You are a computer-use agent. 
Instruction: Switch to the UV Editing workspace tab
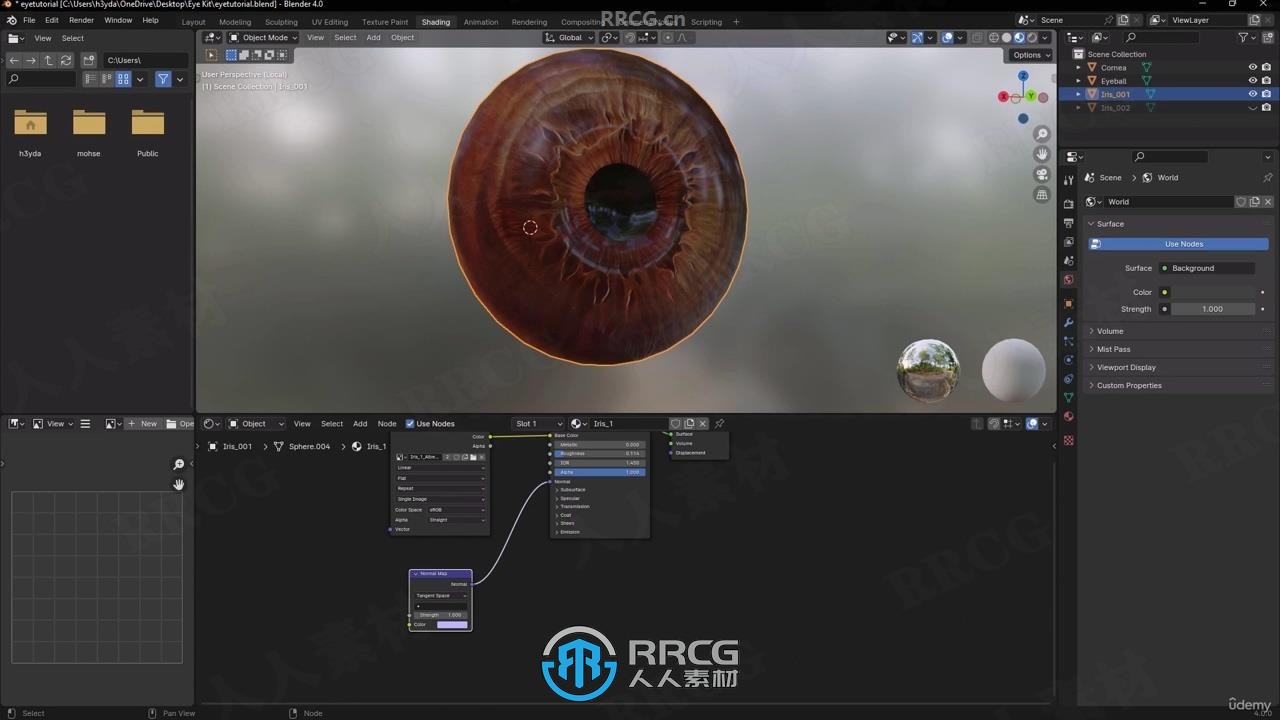330,22
